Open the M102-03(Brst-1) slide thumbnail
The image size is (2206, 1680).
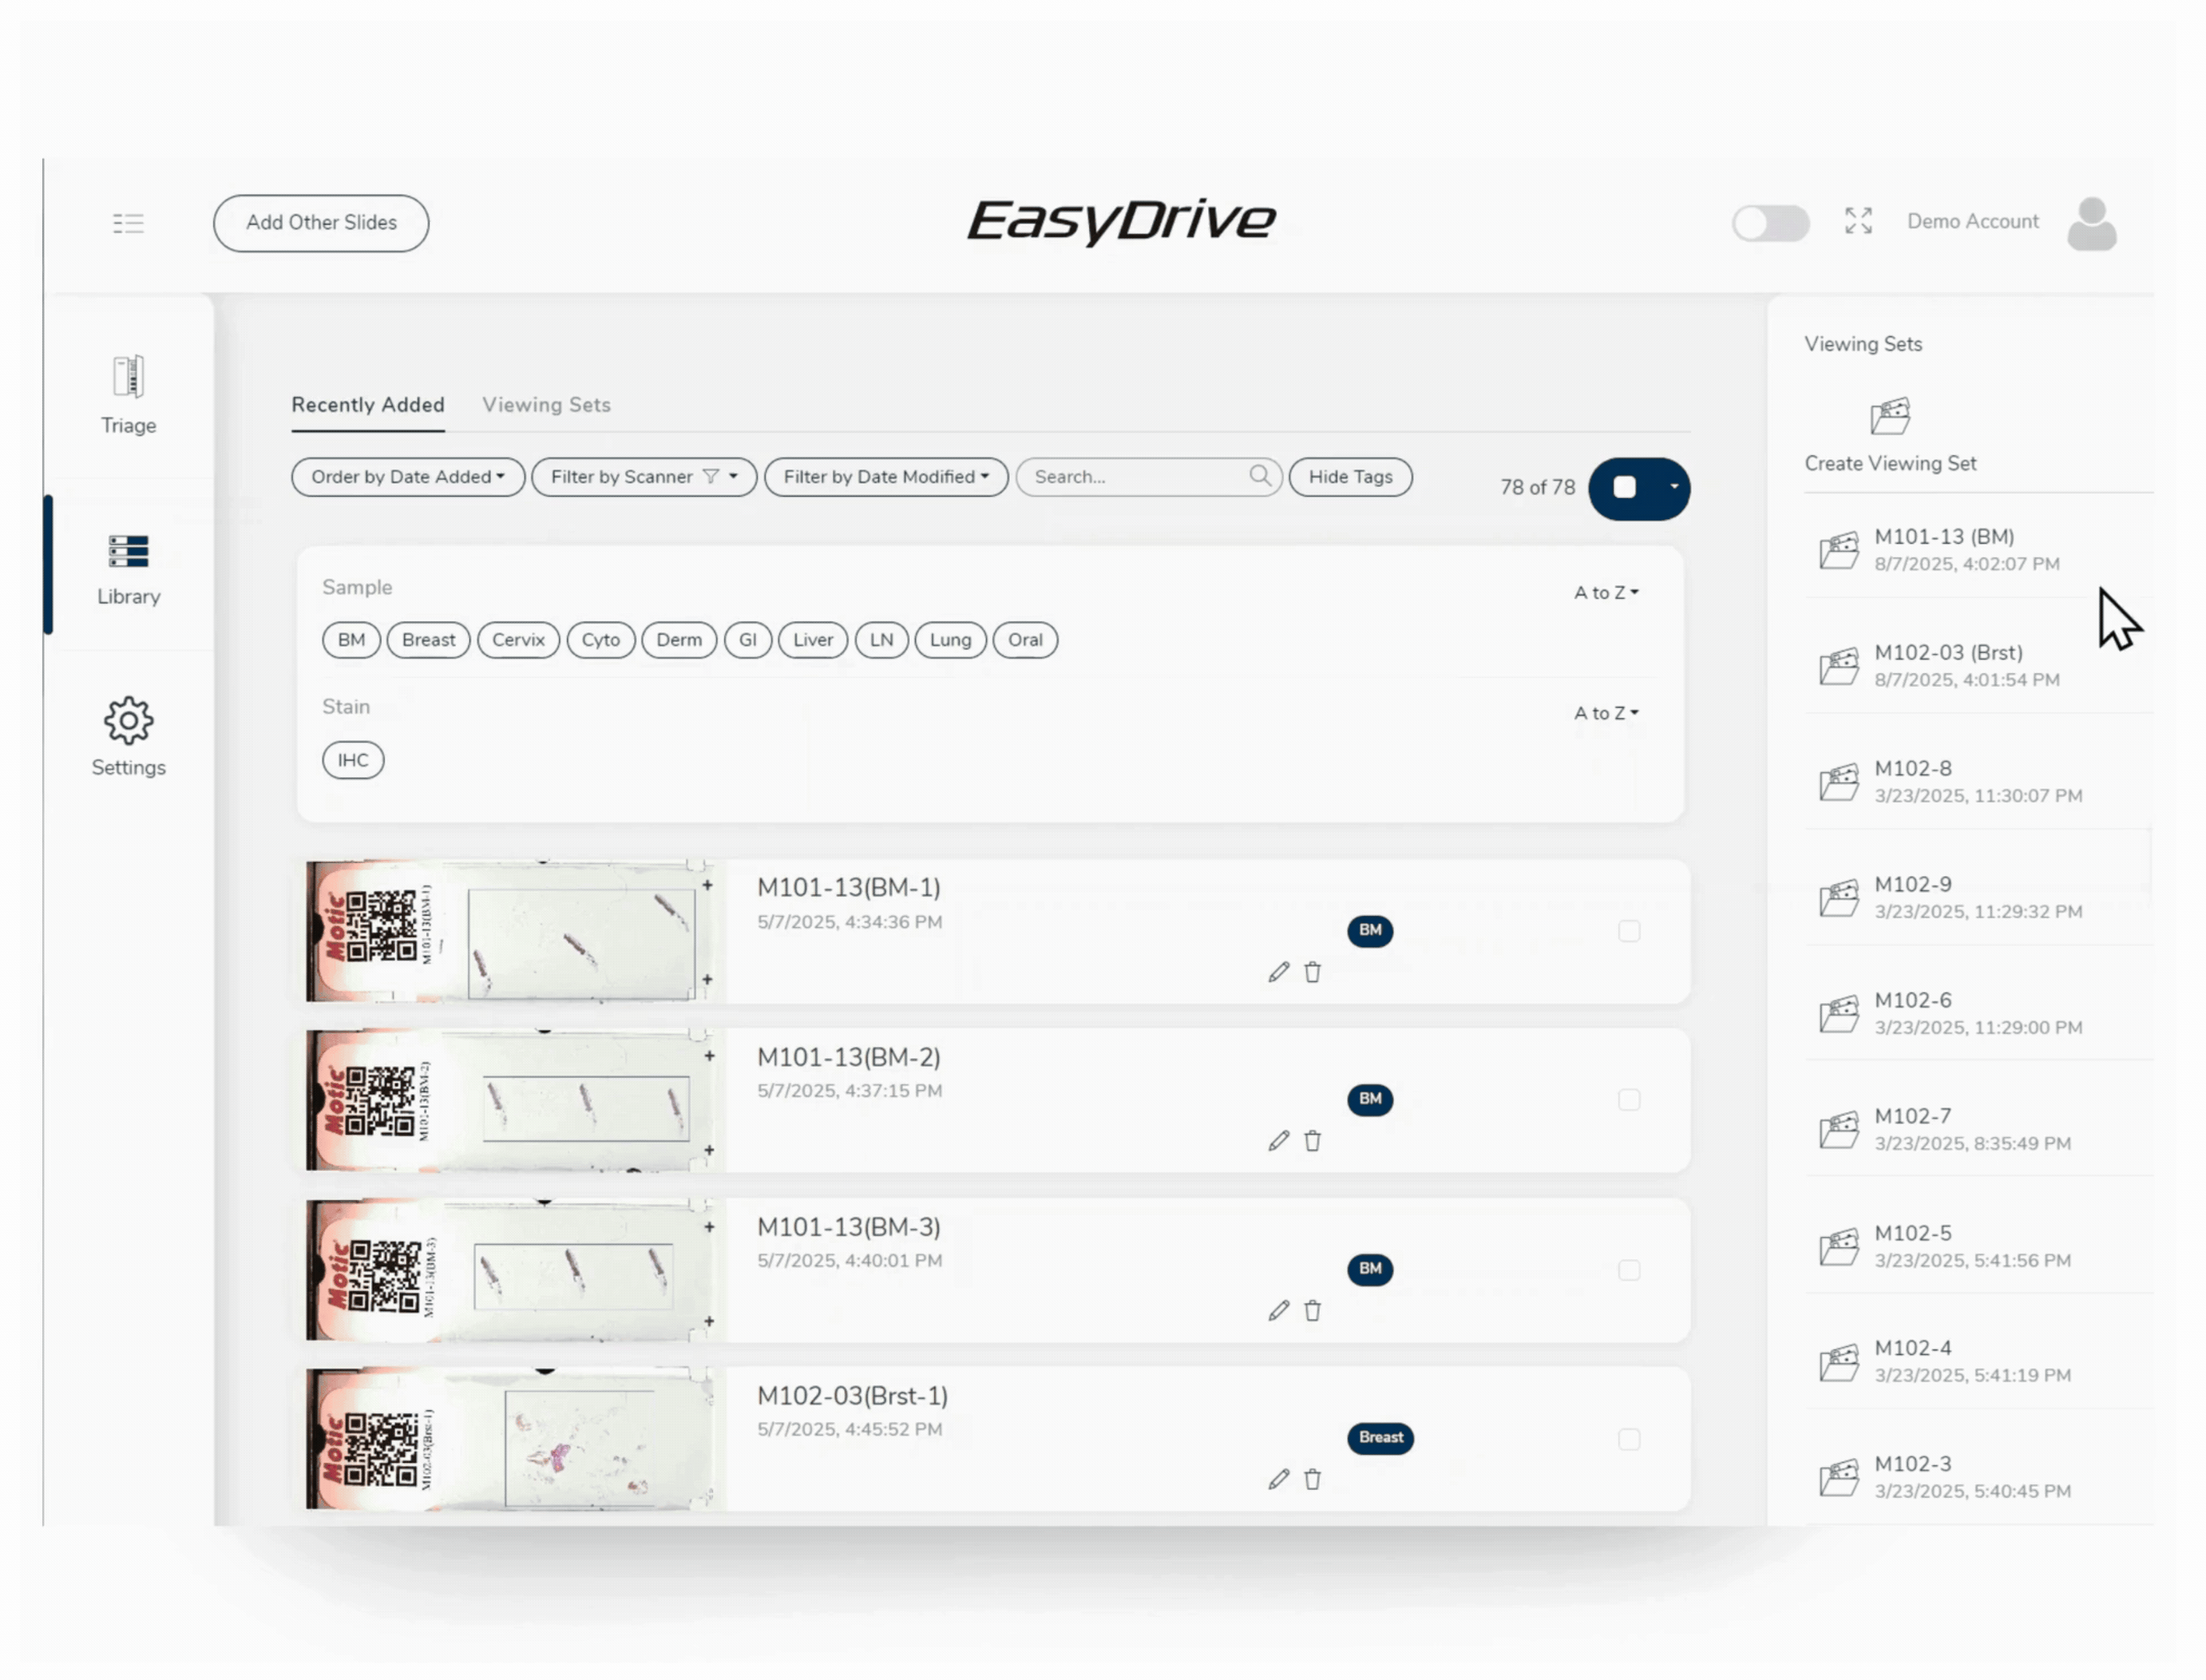click(510, 1439)
